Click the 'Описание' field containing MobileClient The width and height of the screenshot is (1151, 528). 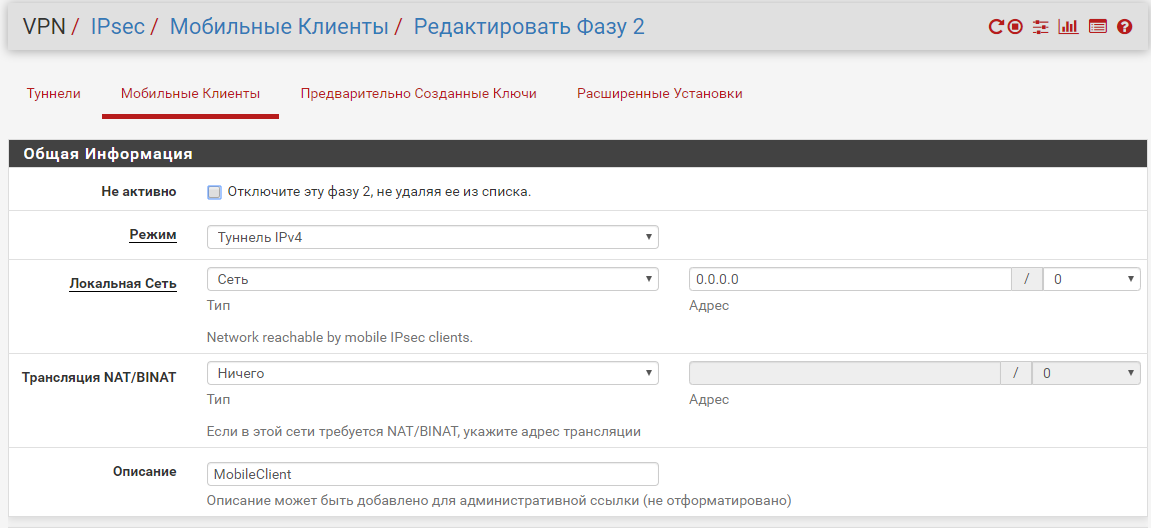tap(433, 474)
